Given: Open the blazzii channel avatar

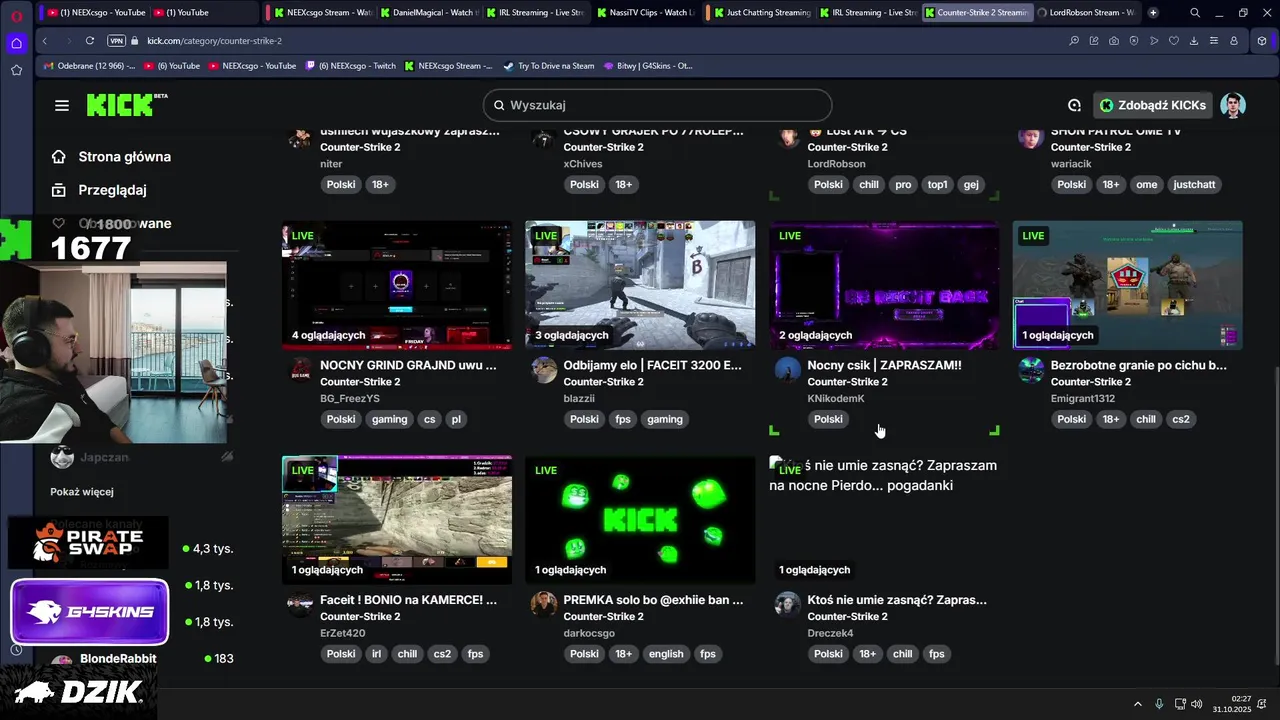Looking at the screenshot, I should 544,370.
